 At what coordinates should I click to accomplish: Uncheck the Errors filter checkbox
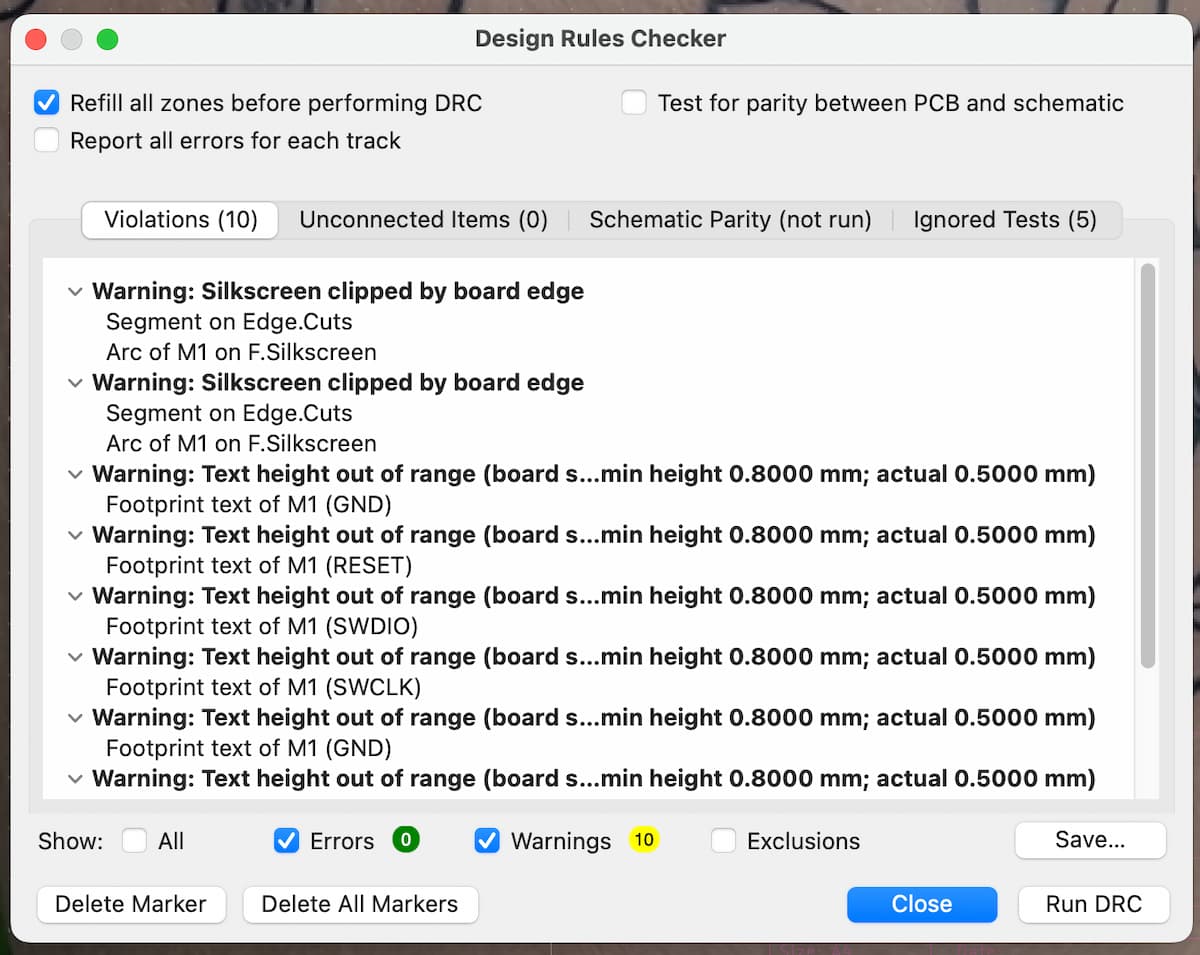287,841
